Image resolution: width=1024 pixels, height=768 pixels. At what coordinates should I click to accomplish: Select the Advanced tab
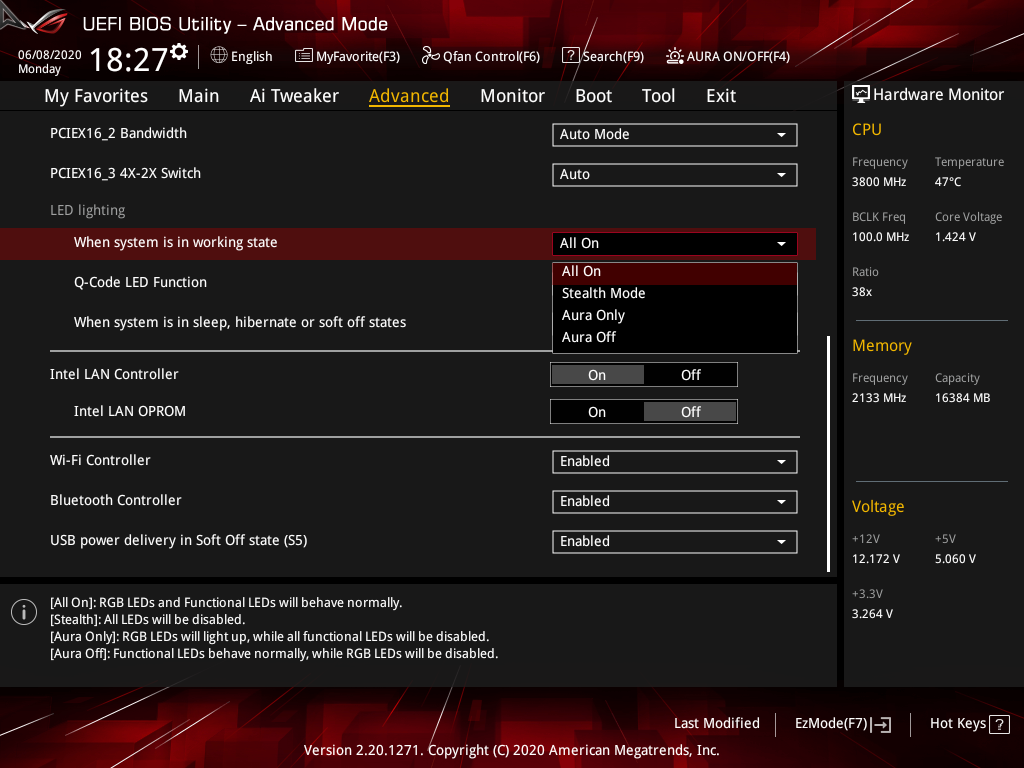coord(409,96)
